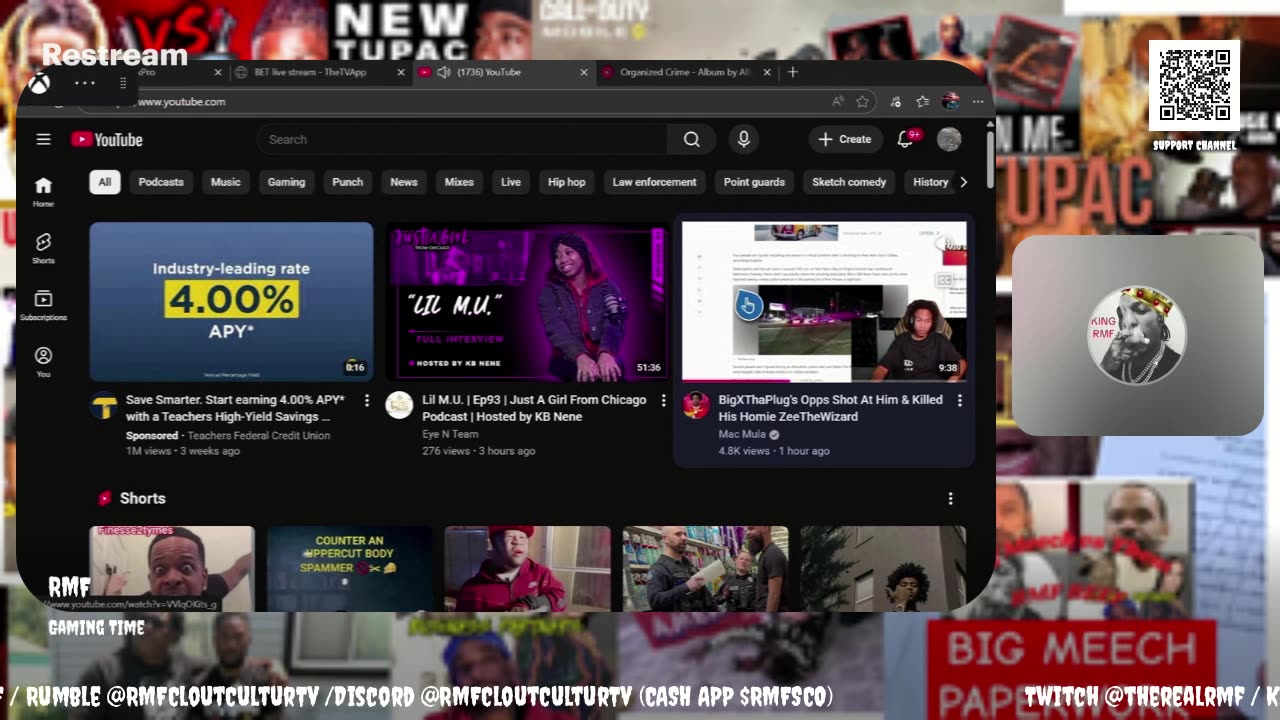Open options for Teachers savings ad
The image size is (1280, 720).
point(367,400)
